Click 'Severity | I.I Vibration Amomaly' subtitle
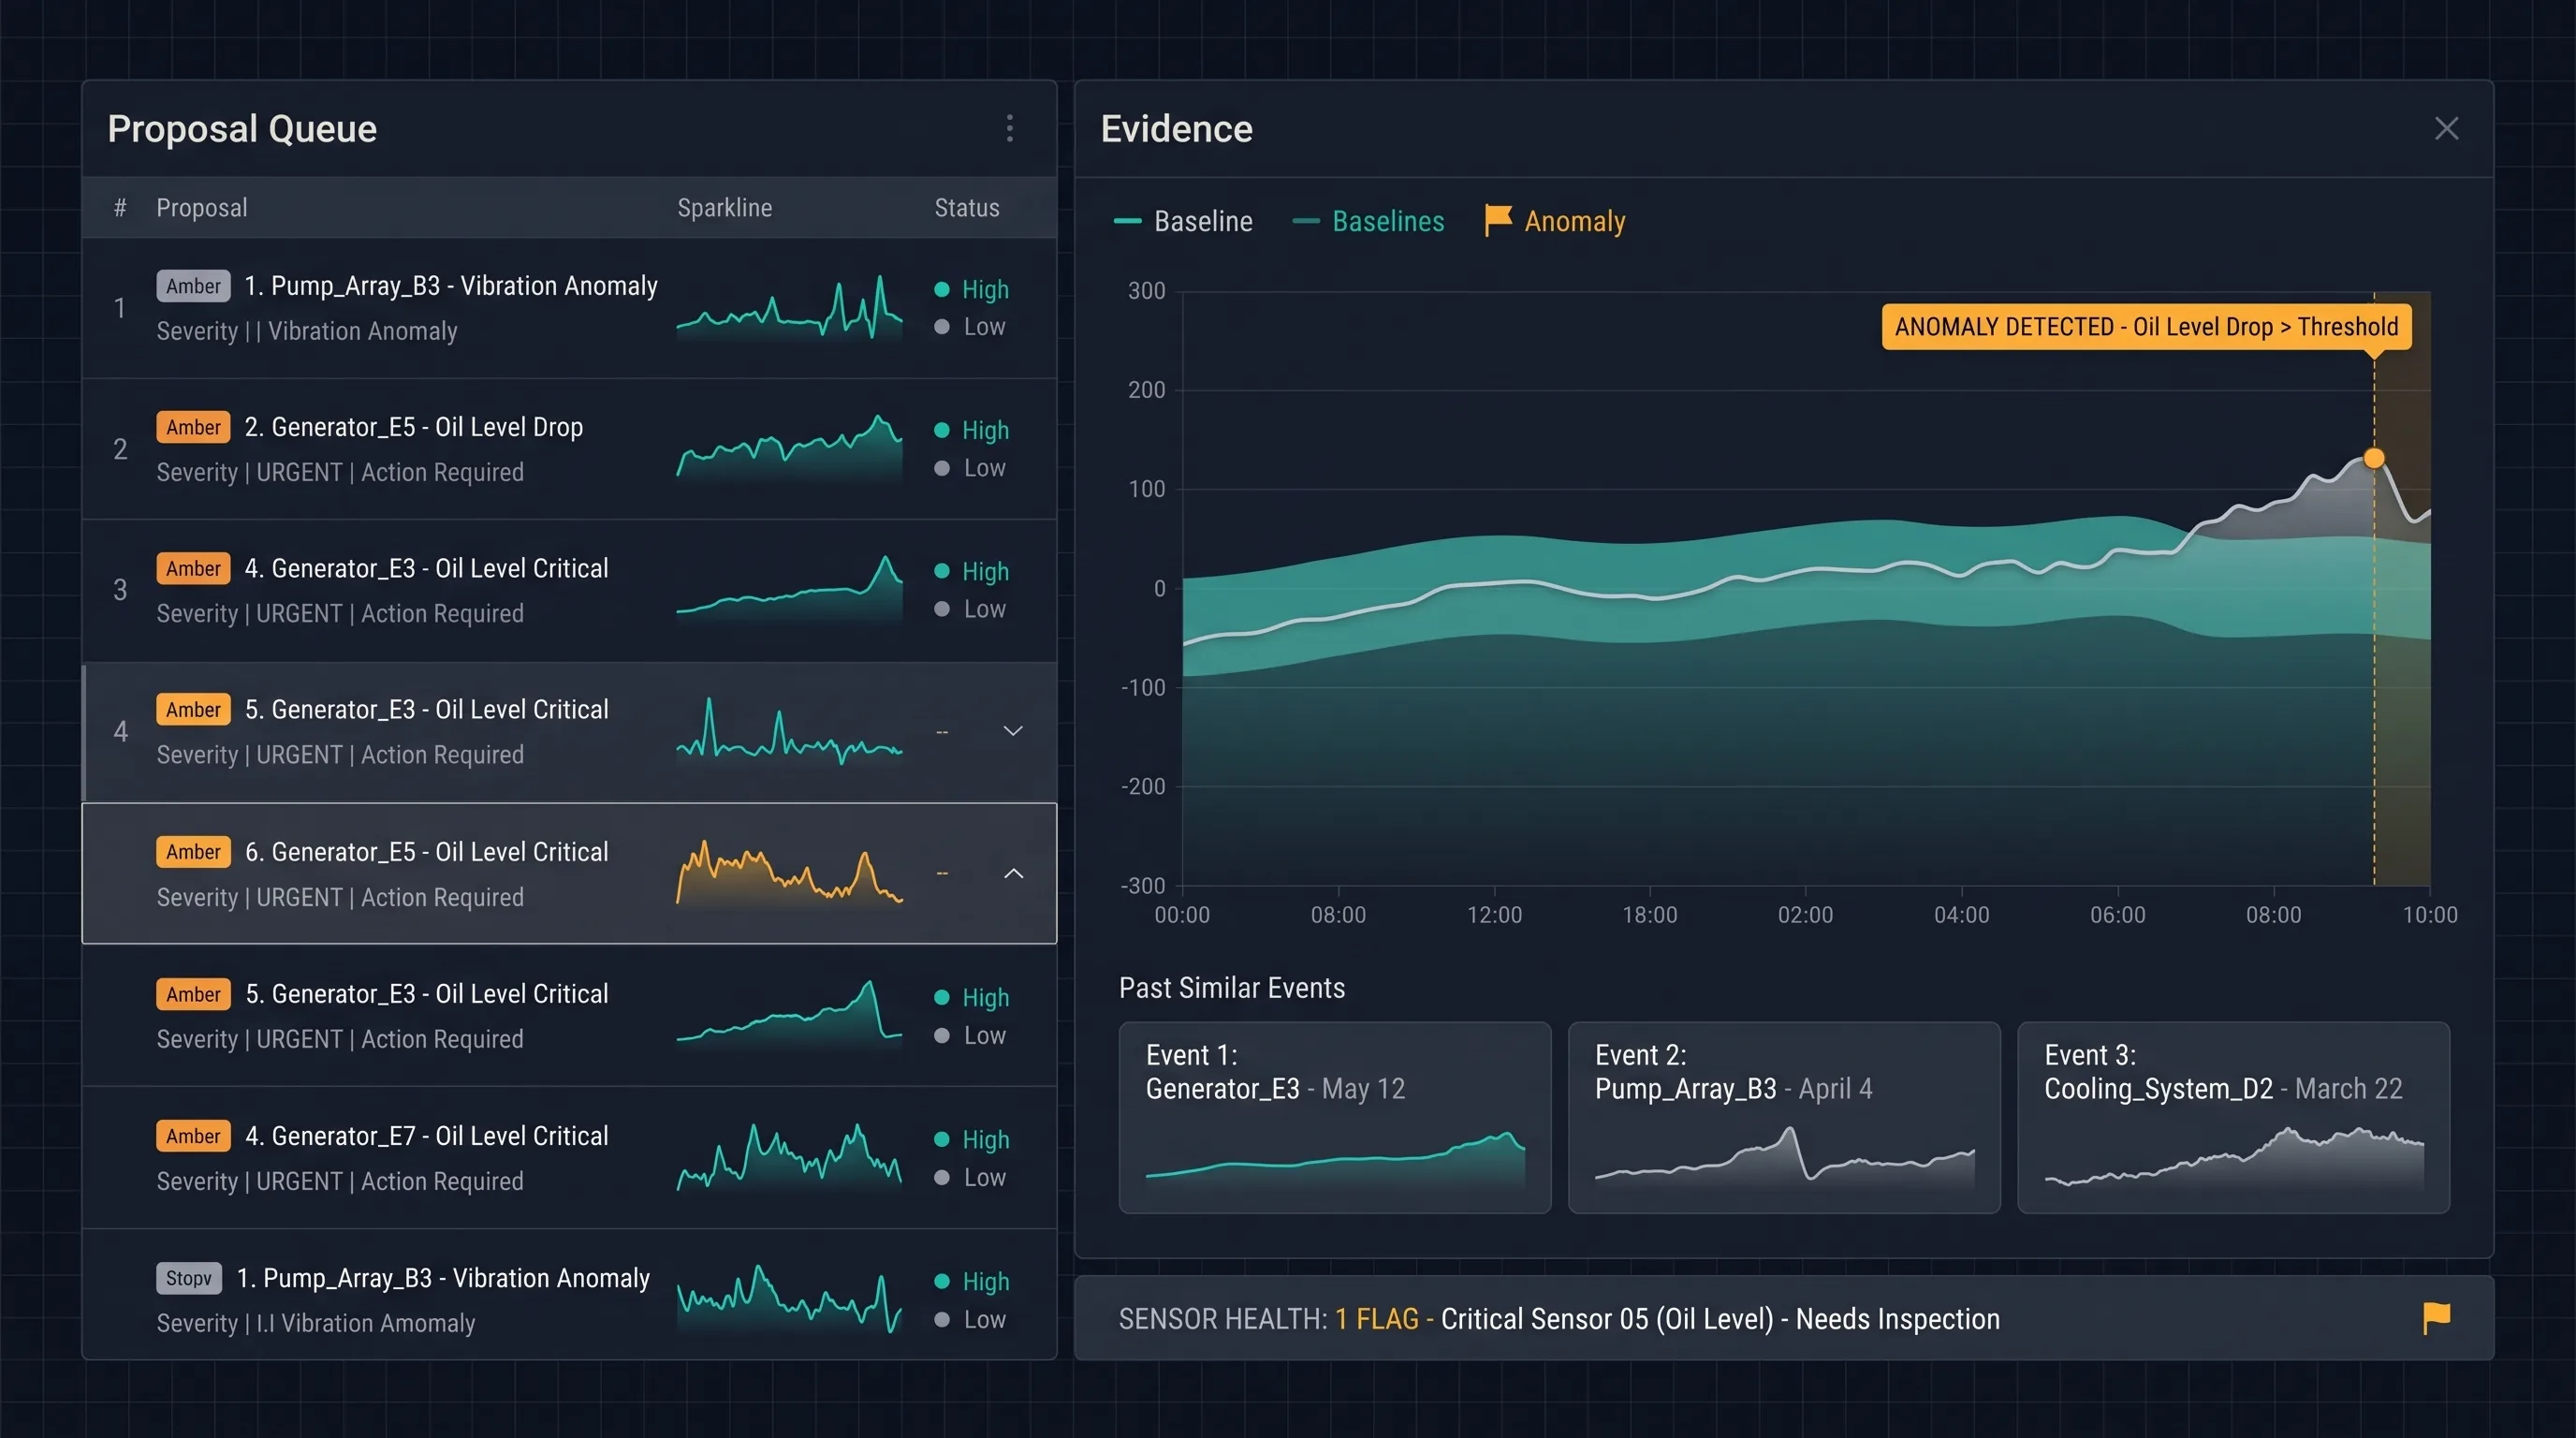 [316, 1323]
